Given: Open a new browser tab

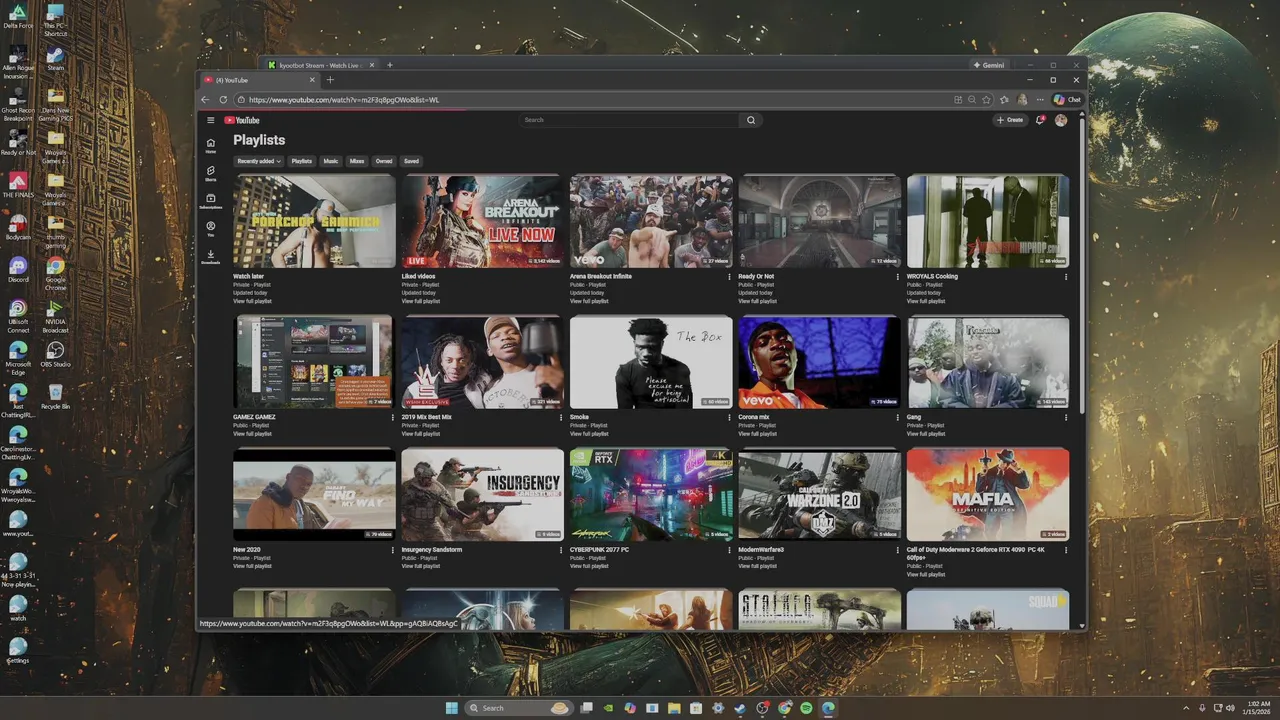Looking at the screenshot, I should 330,80.
